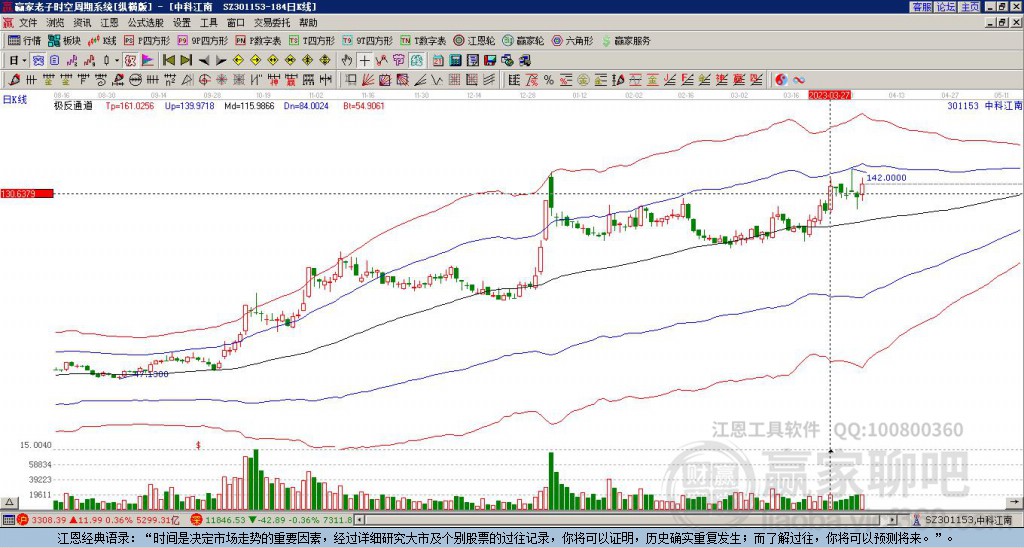Open the 六角形 hexagon tool

click(572, 40)
